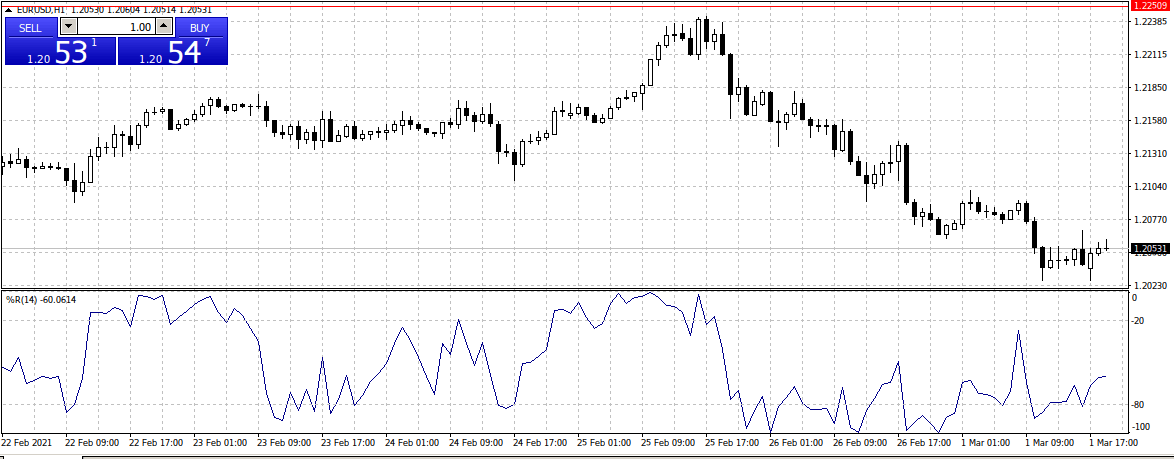1174x459 pixels.
Task: Click the 22 Feb 2021 date label
Action: [27, 441]
